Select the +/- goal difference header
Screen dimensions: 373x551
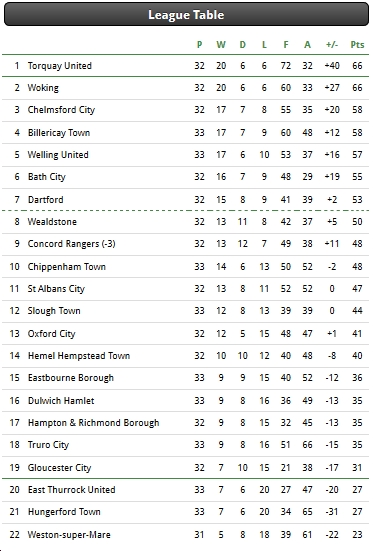click(332, 45)
